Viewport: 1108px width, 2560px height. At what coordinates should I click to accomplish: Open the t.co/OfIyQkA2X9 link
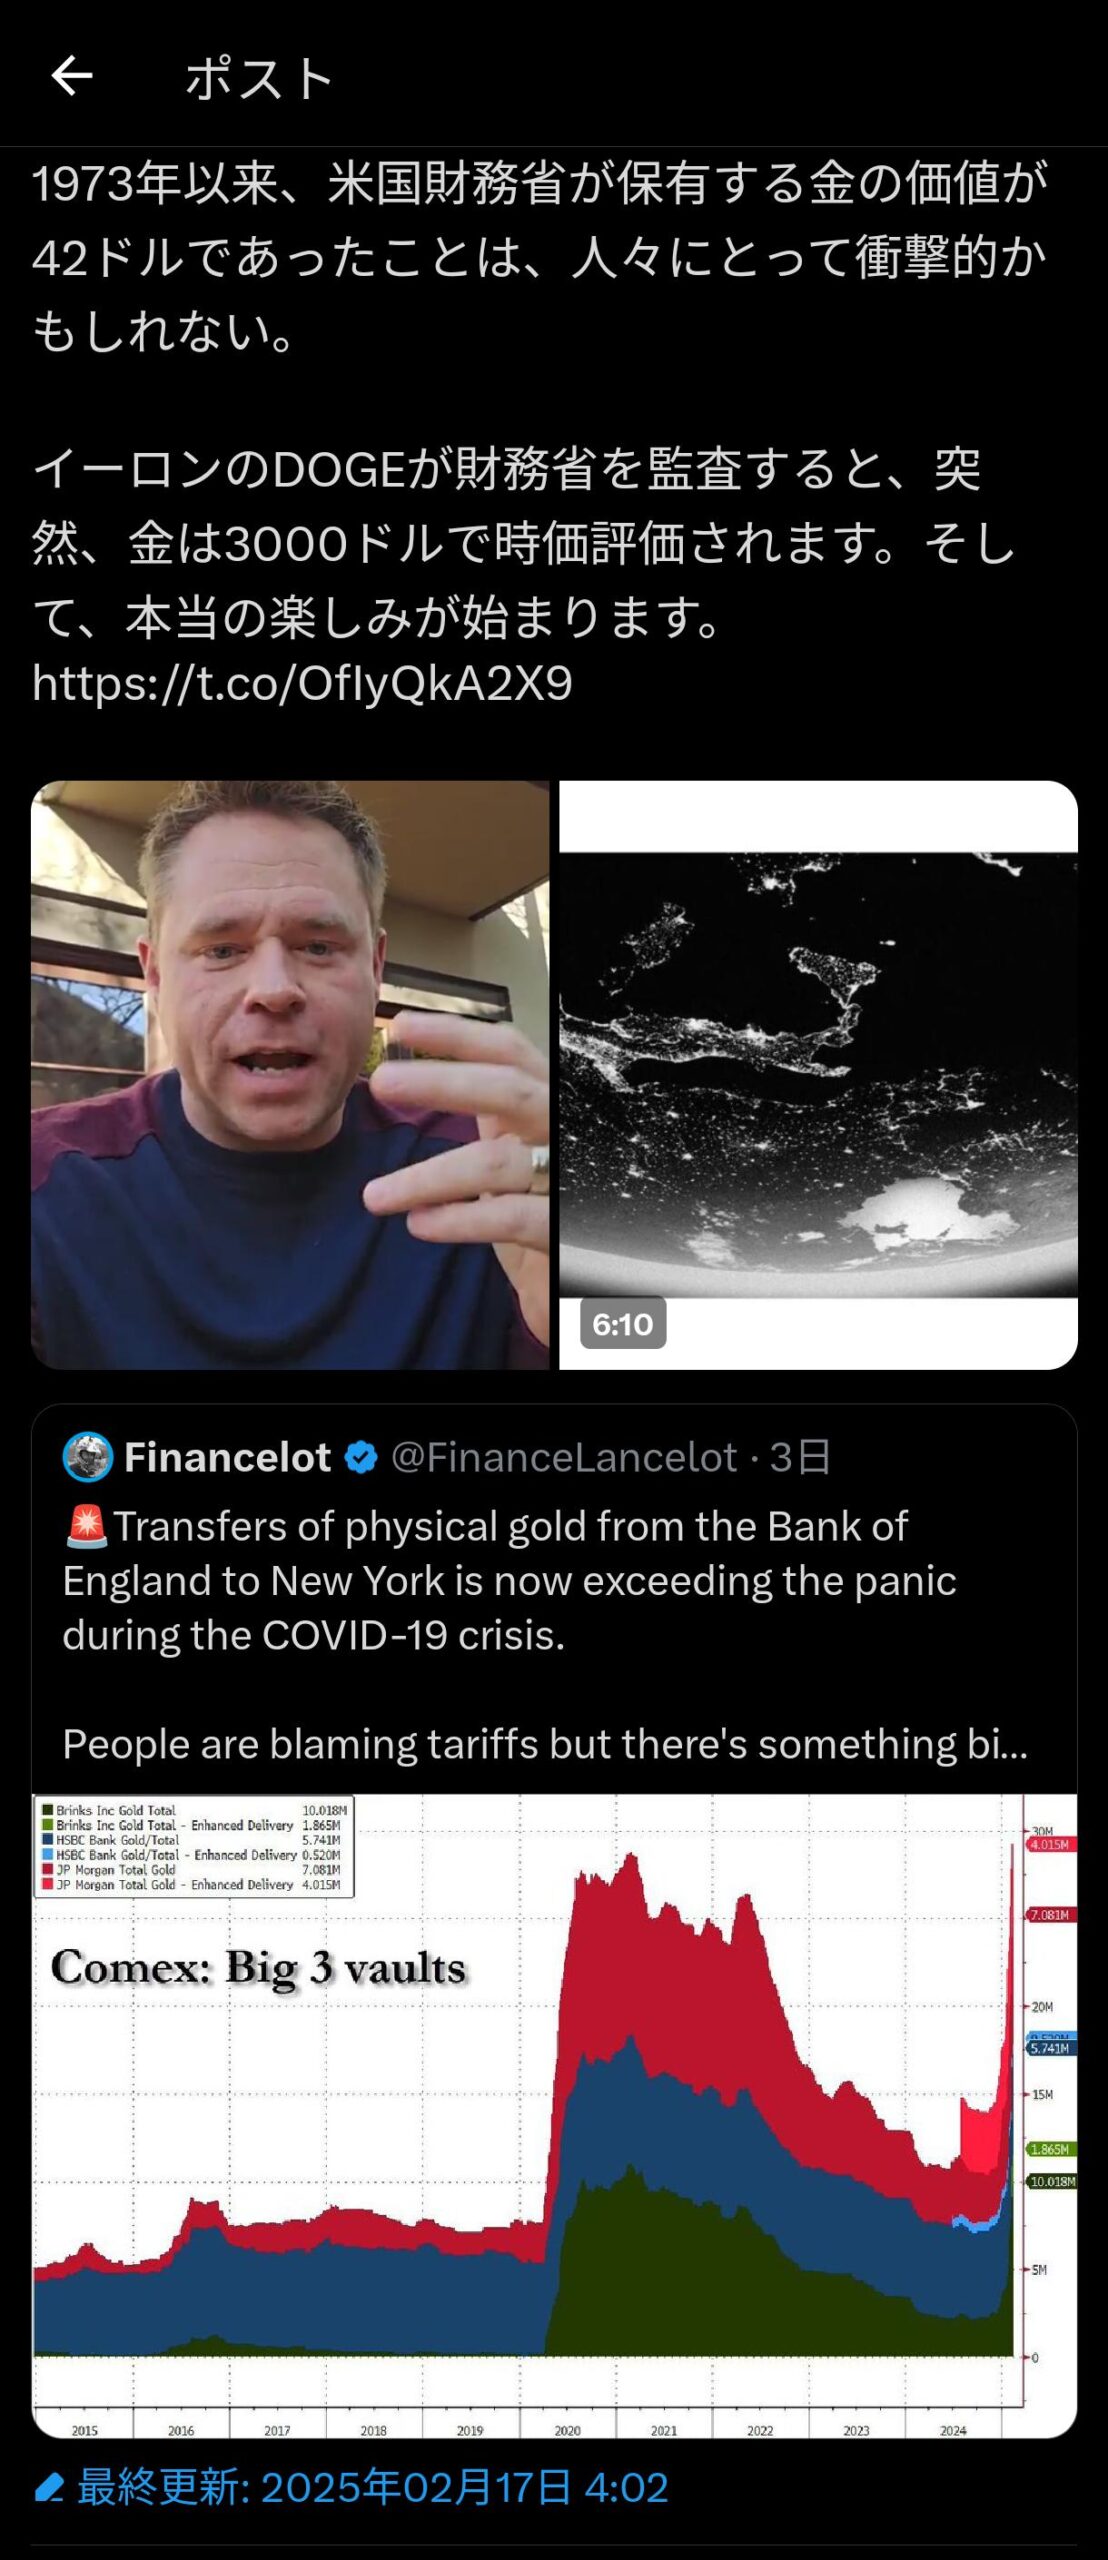[x=302, y=684]
